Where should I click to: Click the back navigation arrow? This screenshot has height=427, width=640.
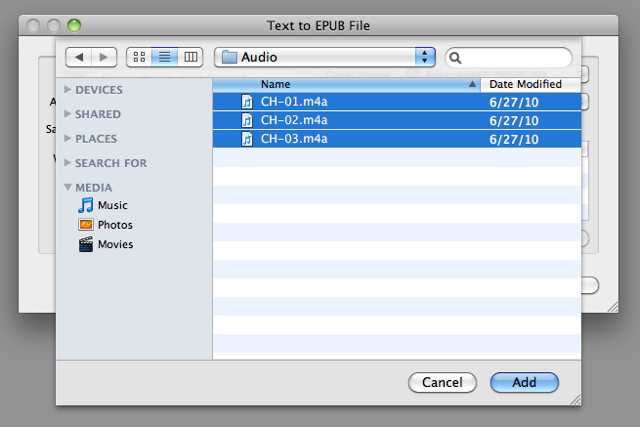[79, 58]
